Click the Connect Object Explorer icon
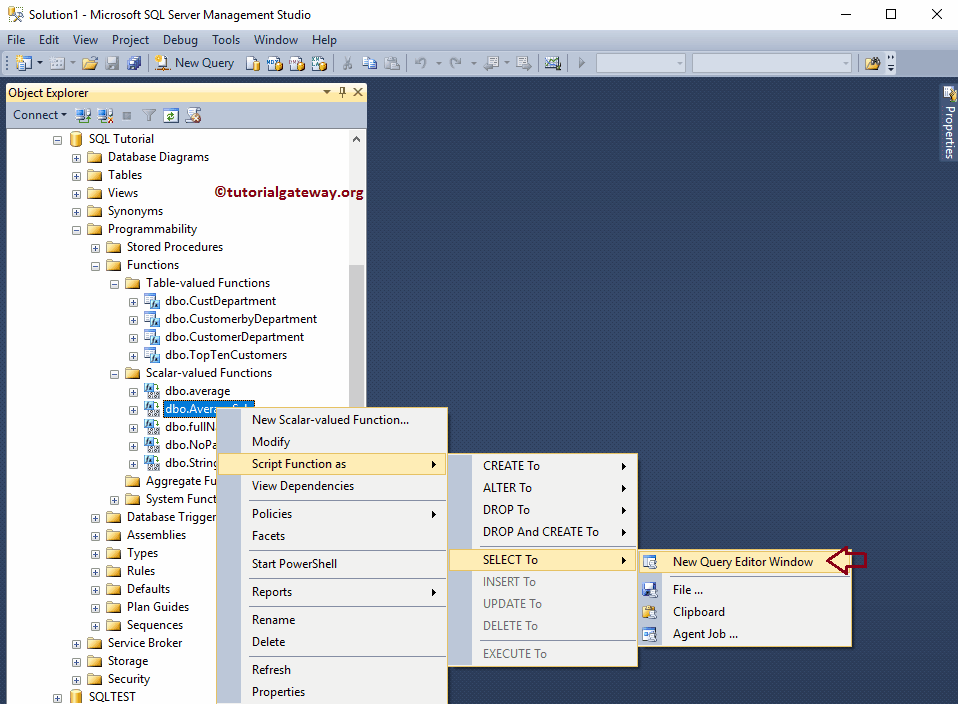The width and height of the screenshot is (958, 704). [x=84, y=115]
